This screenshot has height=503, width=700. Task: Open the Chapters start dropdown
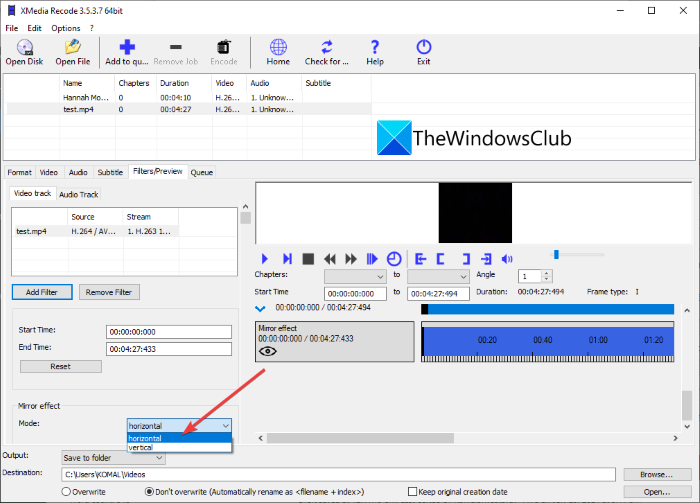355,277
